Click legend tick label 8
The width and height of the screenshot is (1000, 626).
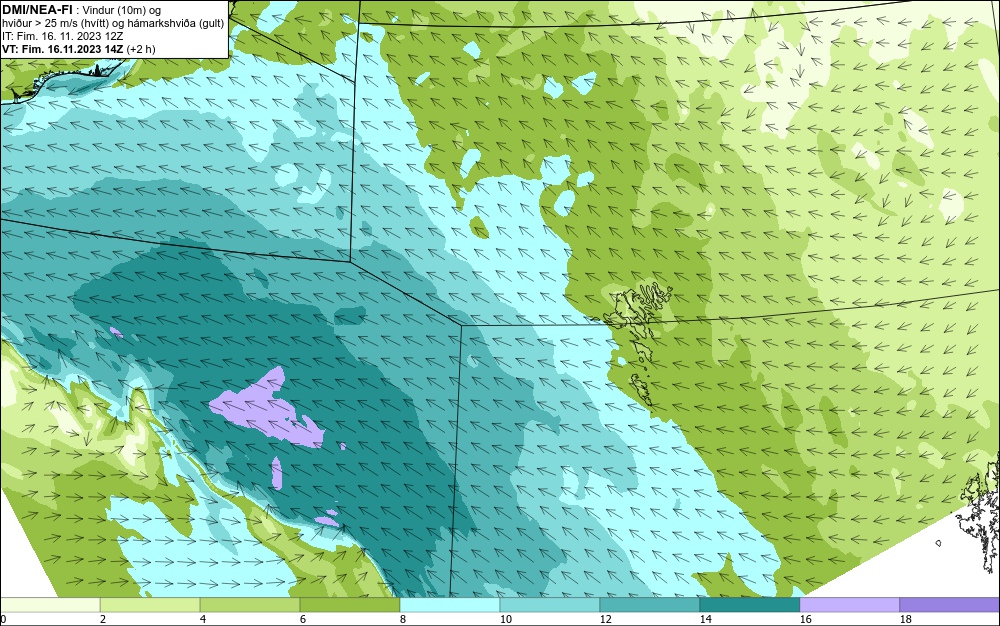(402, 619)
